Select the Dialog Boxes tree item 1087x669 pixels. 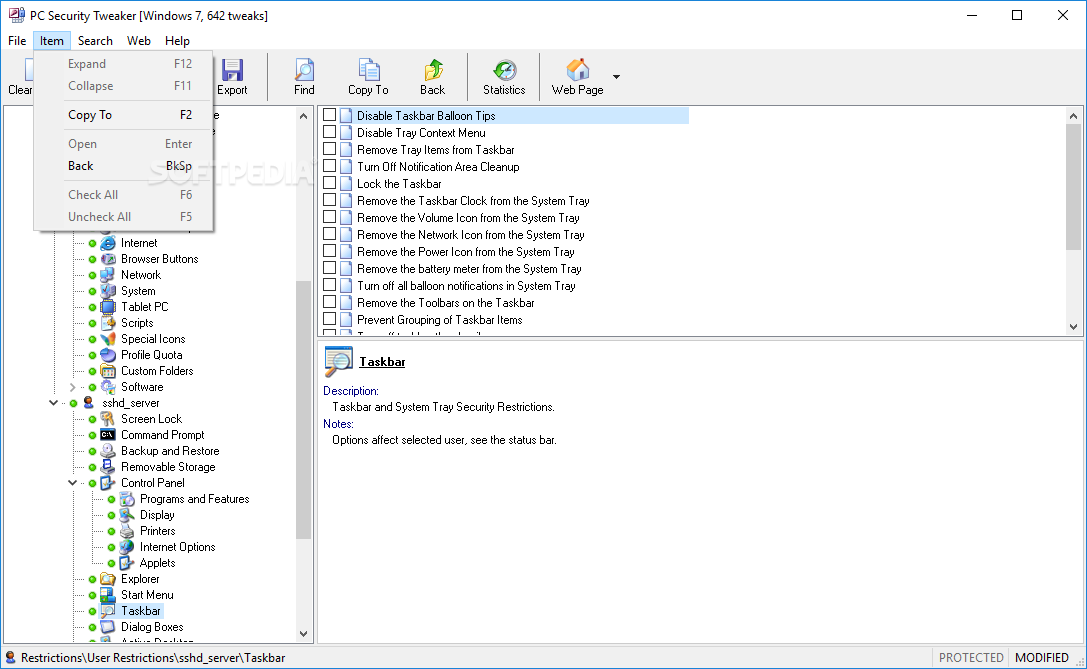tap(152, 627)
